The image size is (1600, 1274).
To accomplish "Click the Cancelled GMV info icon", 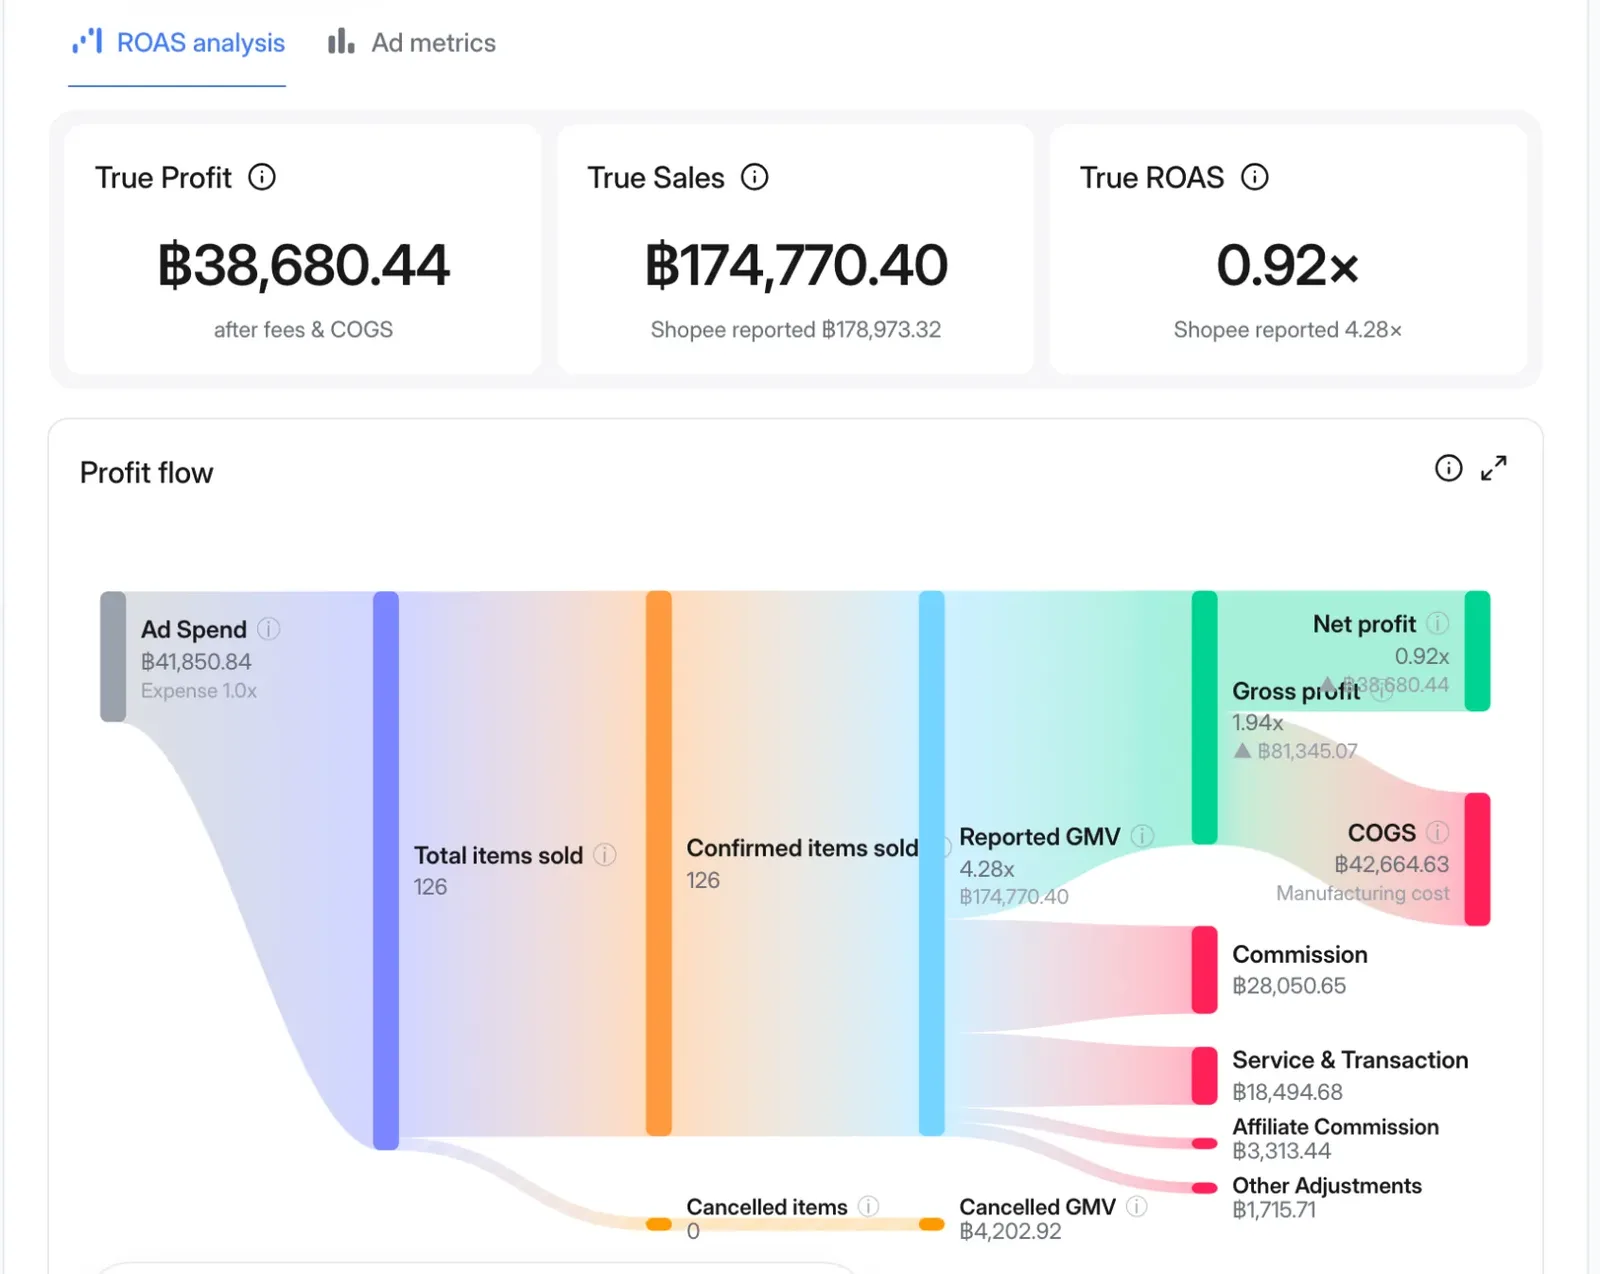I will tap(1137, 1206).
